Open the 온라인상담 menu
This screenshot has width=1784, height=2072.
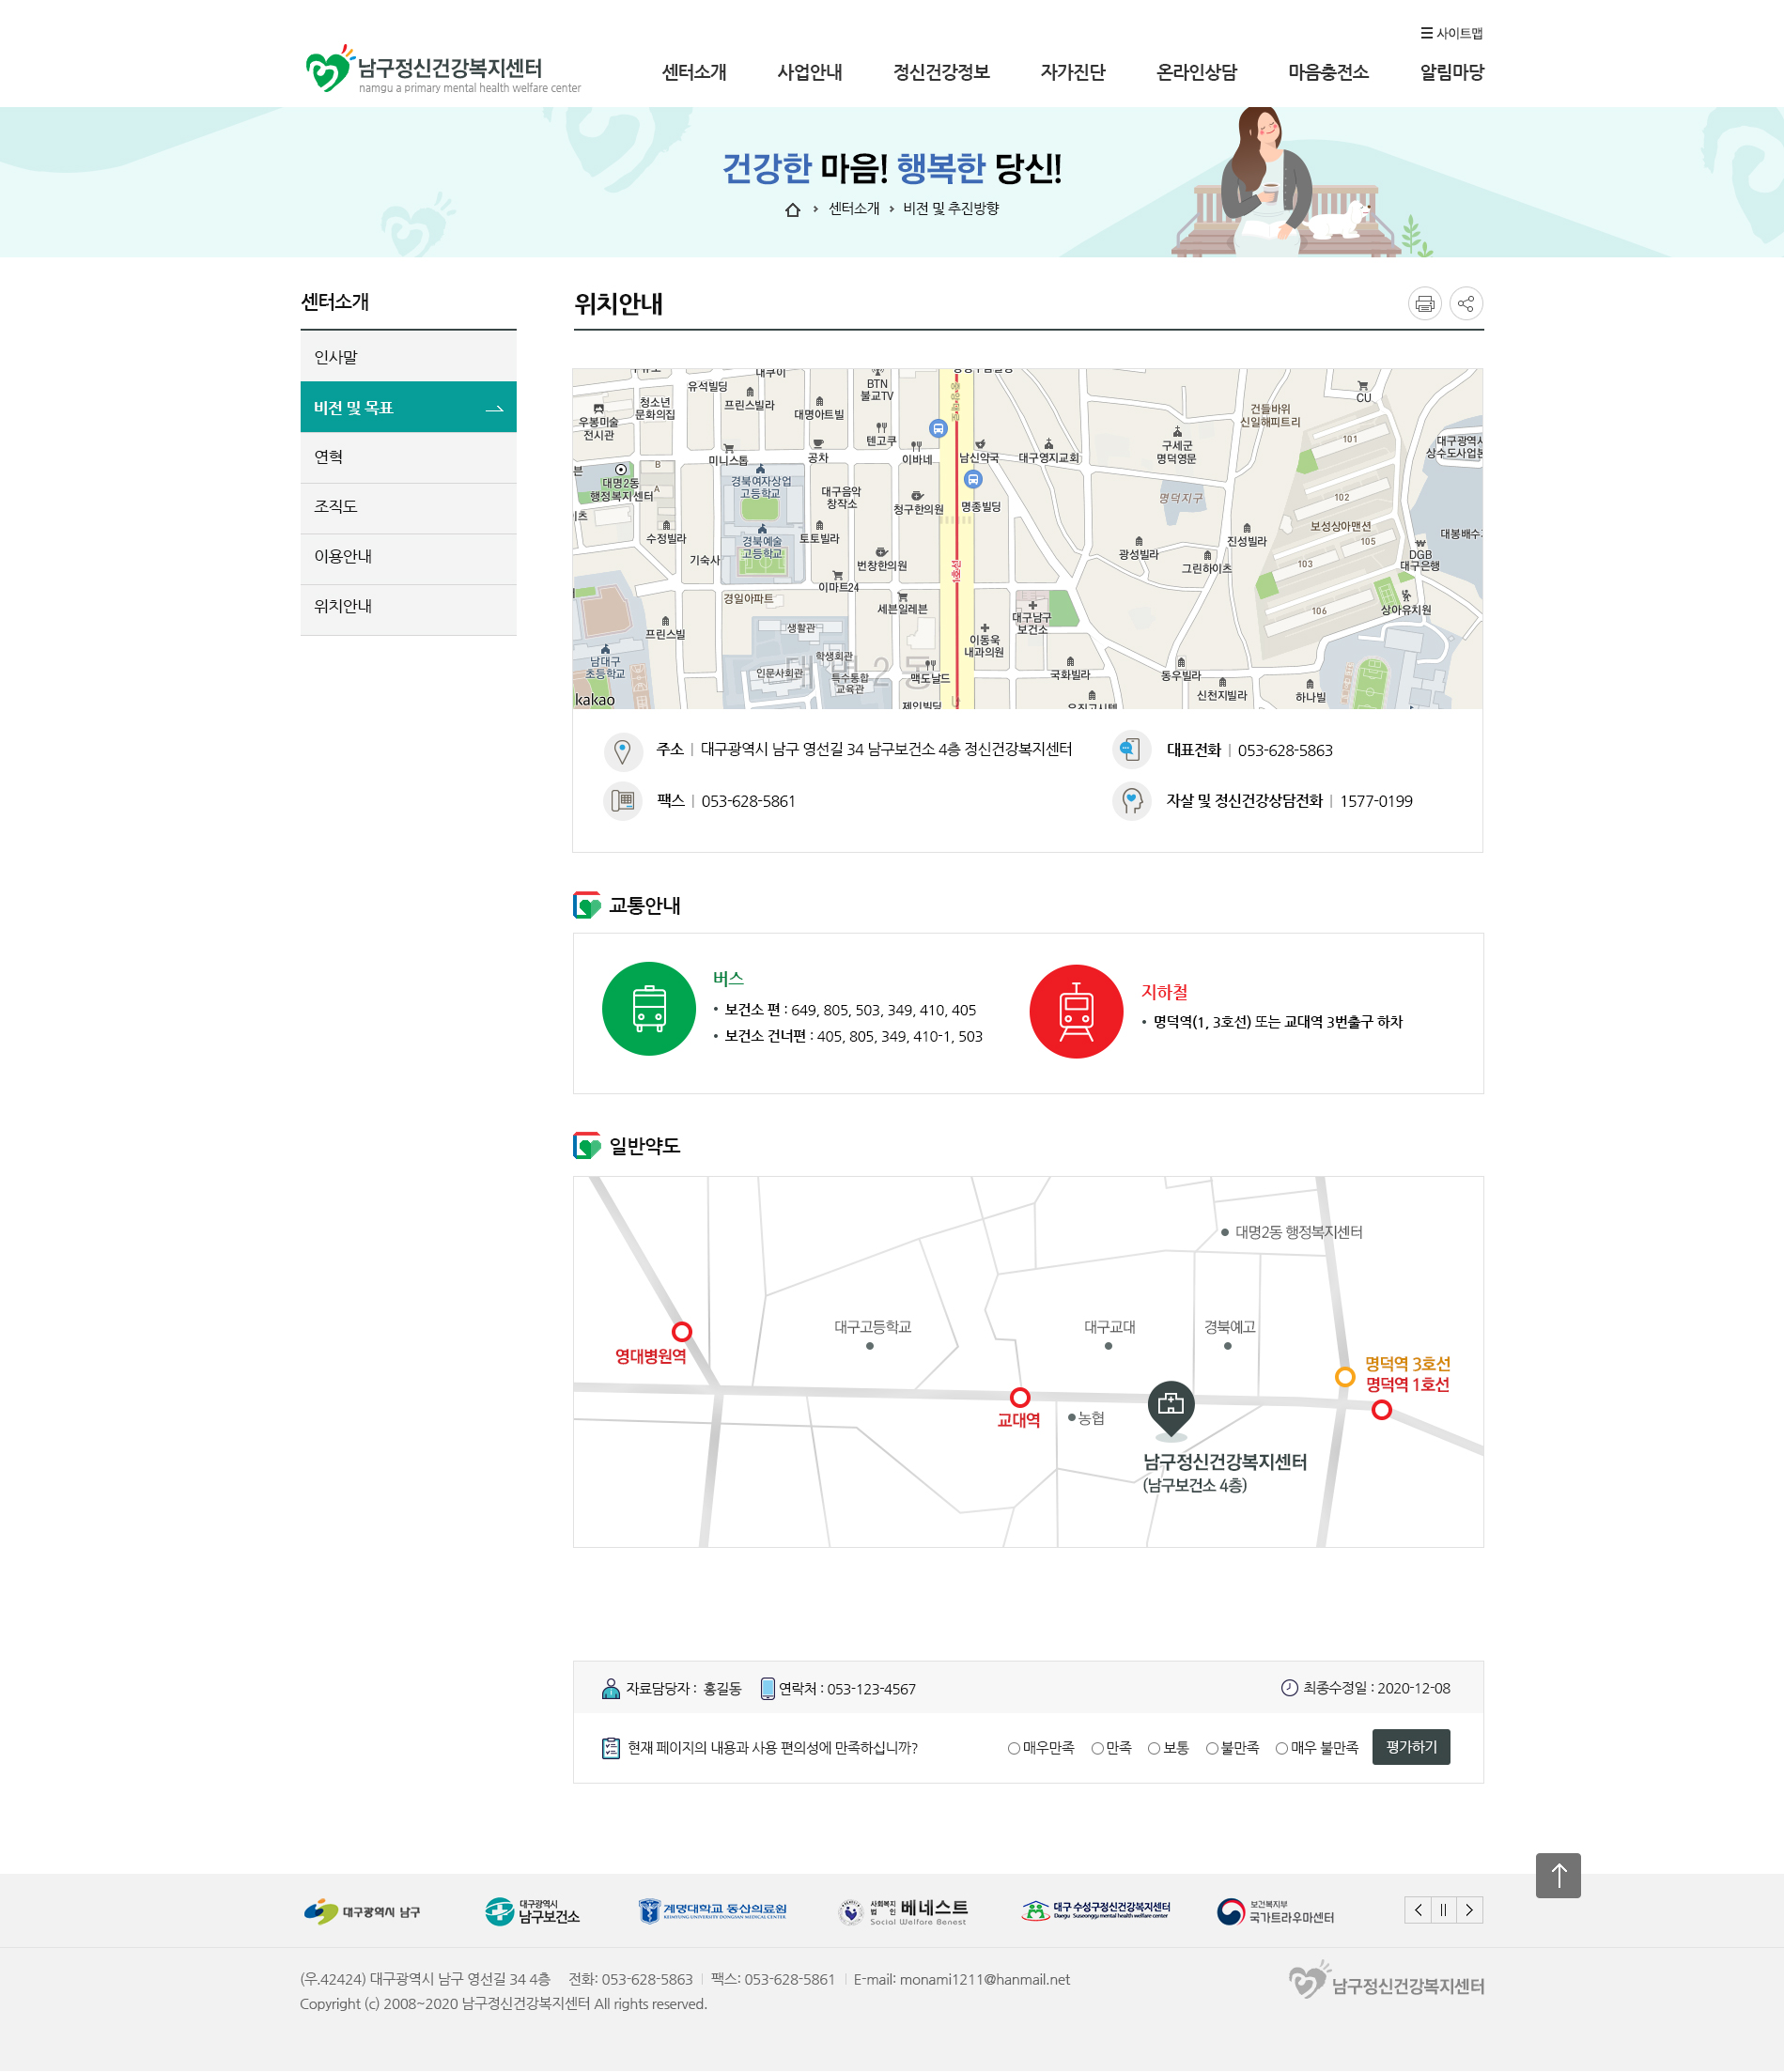[x=1196, y=71]
